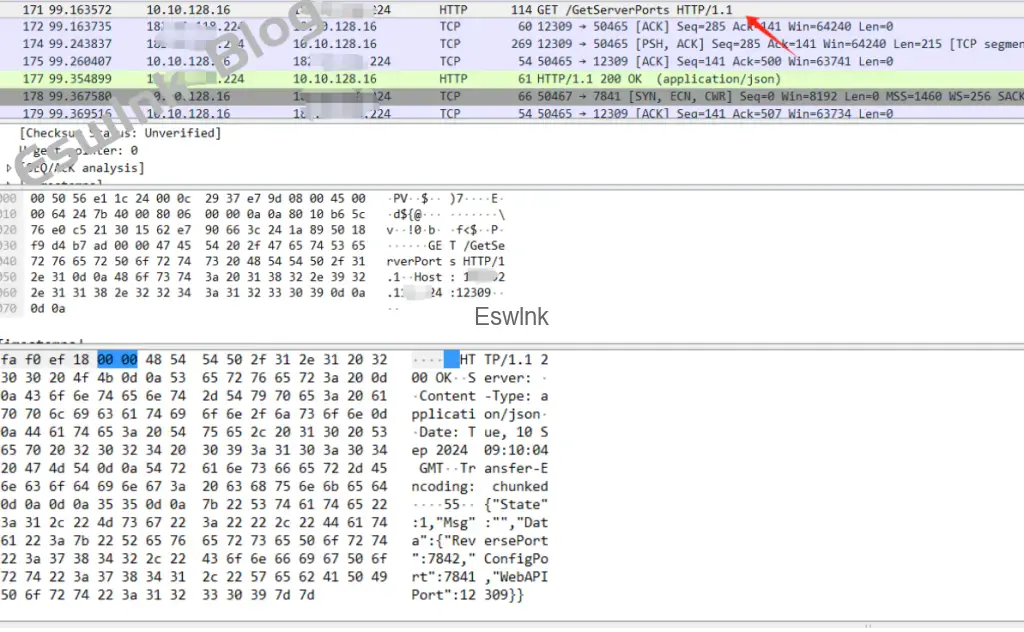
Task: Click the highlighted 00 00 hex bytes
Action: (117, 359)
